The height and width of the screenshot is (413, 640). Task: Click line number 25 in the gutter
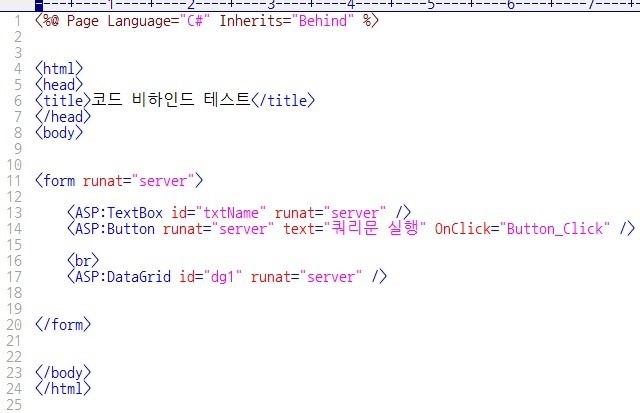coord(14,404)
